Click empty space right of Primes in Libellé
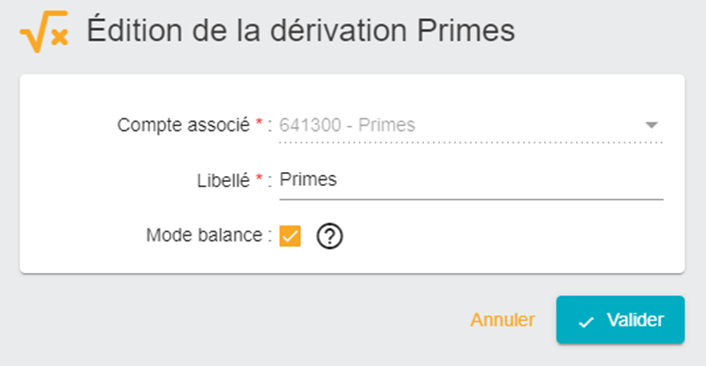 click(x=495, y=180)
